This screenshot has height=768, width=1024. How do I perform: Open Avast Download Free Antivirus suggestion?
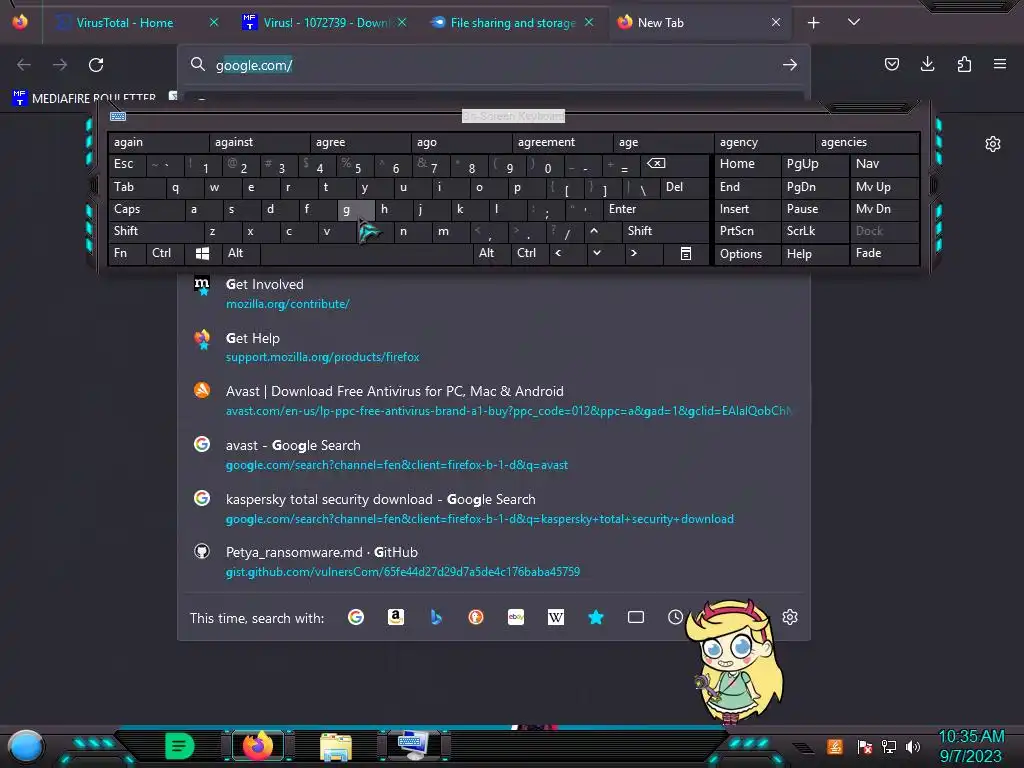click(x=494, y=400)
